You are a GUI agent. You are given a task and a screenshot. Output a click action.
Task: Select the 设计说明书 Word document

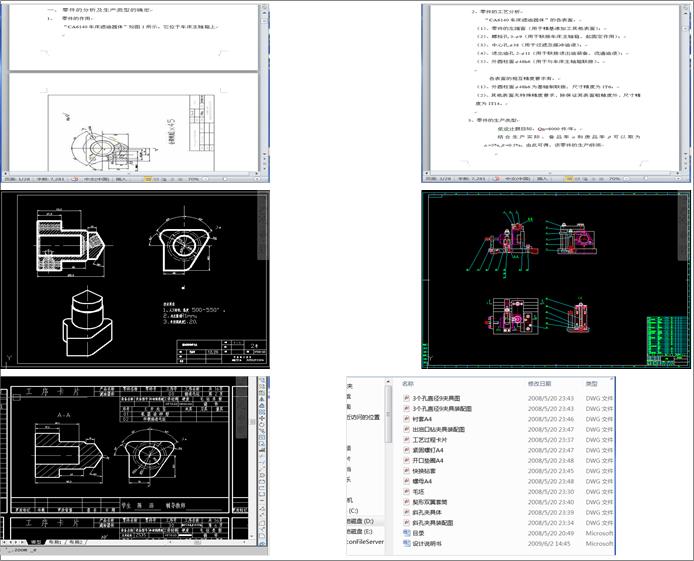click(427, 544)
